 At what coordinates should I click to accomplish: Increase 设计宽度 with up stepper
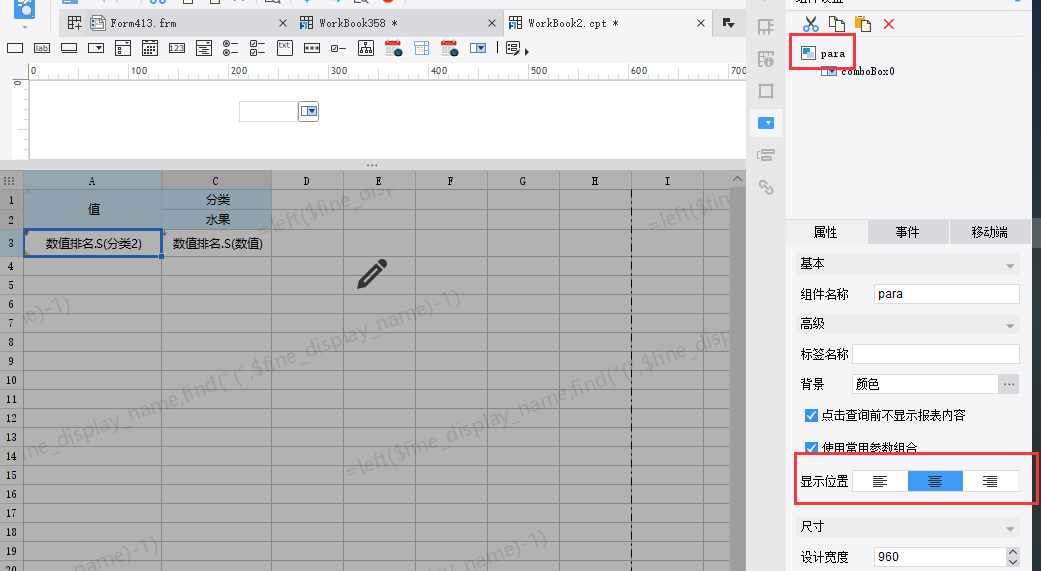pos(1012,552)
